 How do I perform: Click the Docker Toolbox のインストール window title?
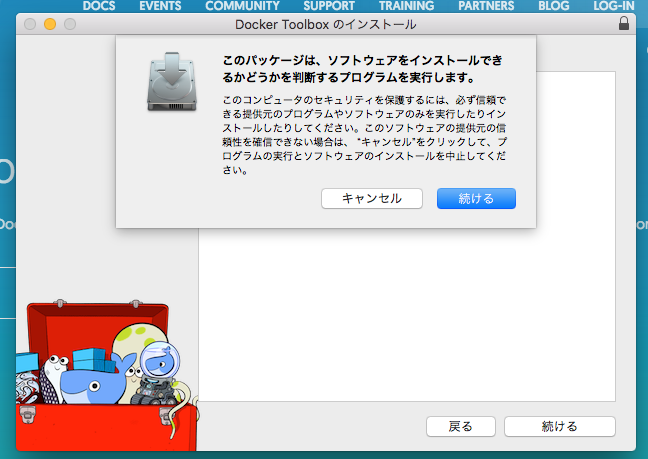[x=325, y=24]
